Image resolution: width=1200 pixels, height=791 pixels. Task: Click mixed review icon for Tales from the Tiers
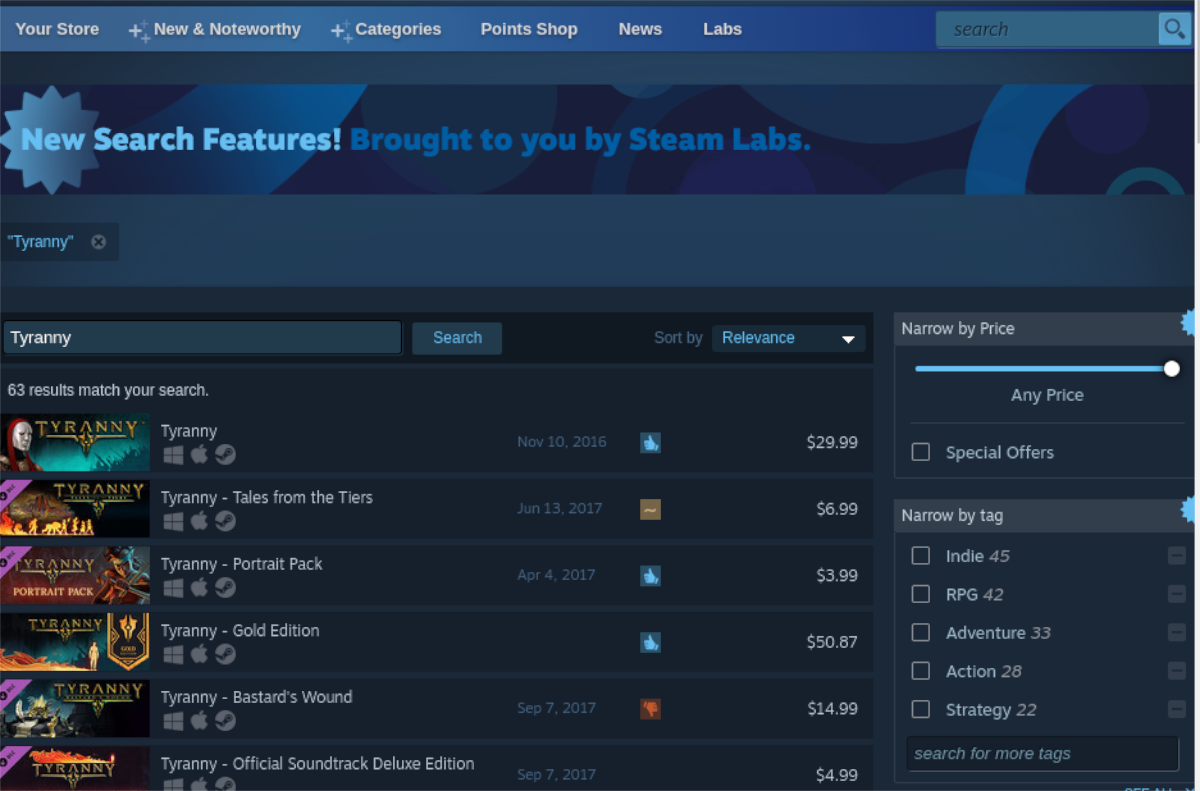pyautogui.click(x=650, y=509)
